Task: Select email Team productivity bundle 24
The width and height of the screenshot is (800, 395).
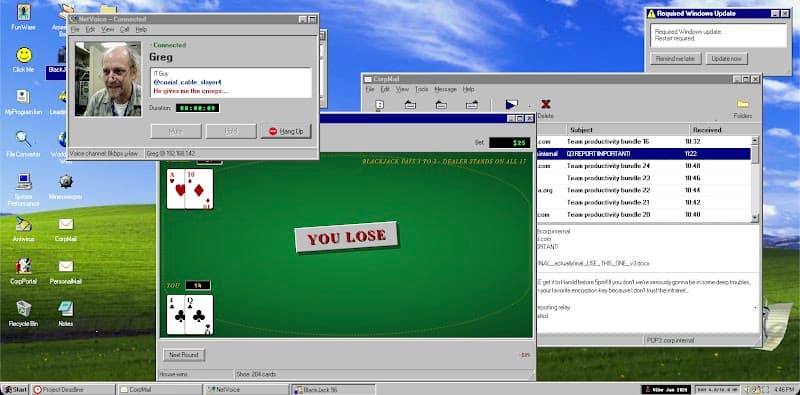Action: 643,166
